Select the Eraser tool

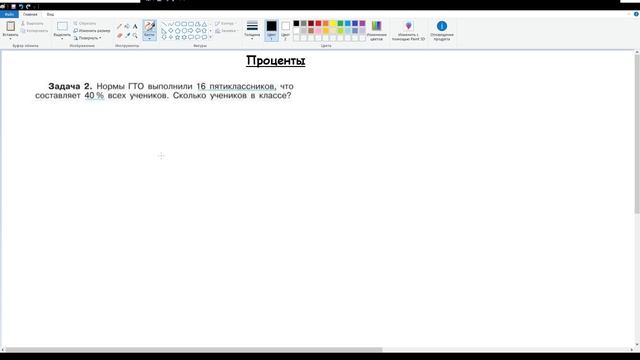(x=119, y=36)
